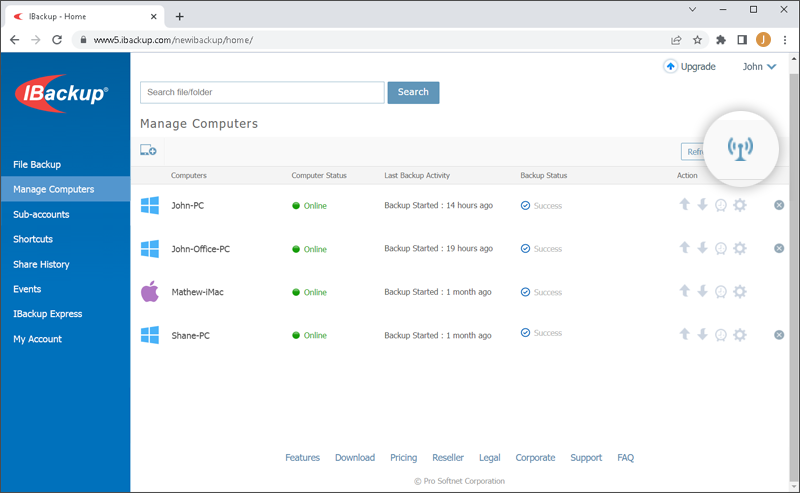This screenshot has height=493, width=800.
Task: Open File Backup in sidebar
Action: point(37,164)
